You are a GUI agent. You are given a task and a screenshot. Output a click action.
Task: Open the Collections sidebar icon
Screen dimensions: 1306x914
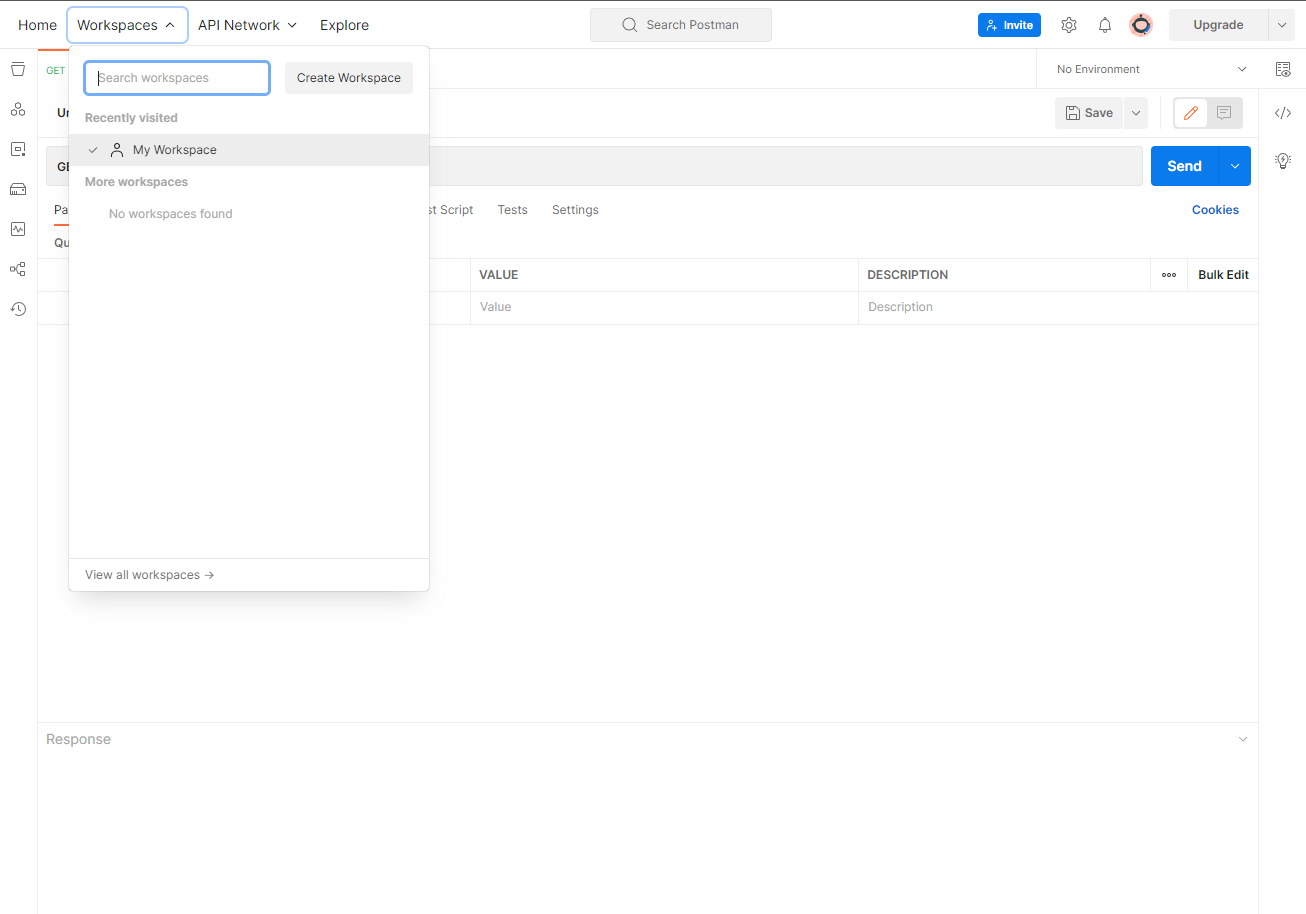pyautogui.click(x=18, y=69)
